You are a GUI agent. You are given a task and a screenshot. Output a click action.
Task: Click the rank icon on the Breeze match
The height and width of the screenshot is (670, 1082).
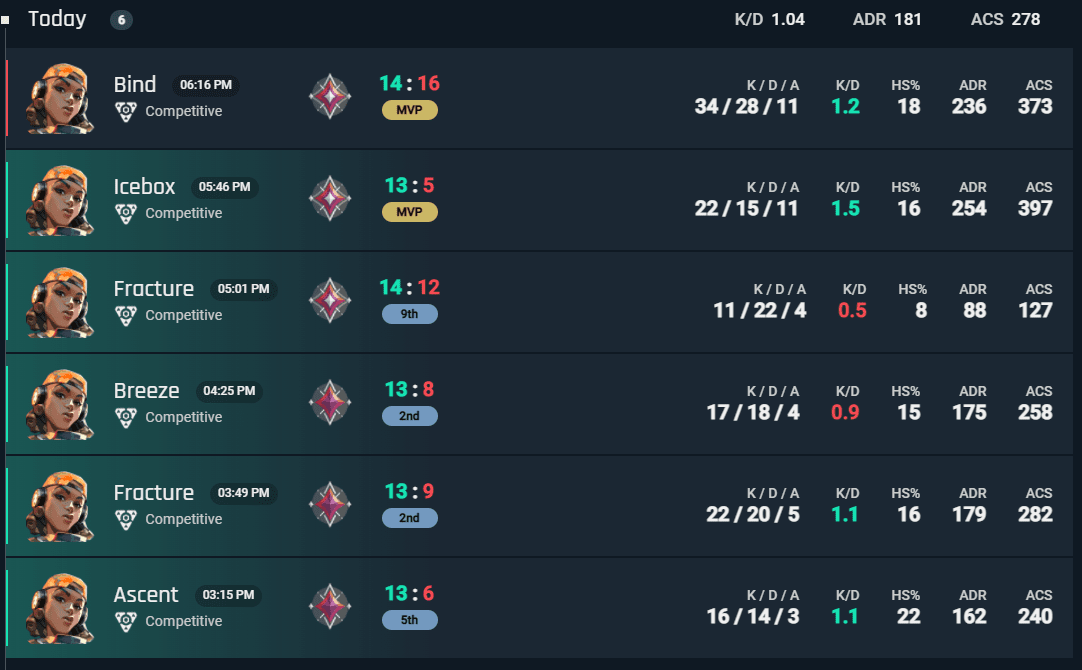point(330,402)
